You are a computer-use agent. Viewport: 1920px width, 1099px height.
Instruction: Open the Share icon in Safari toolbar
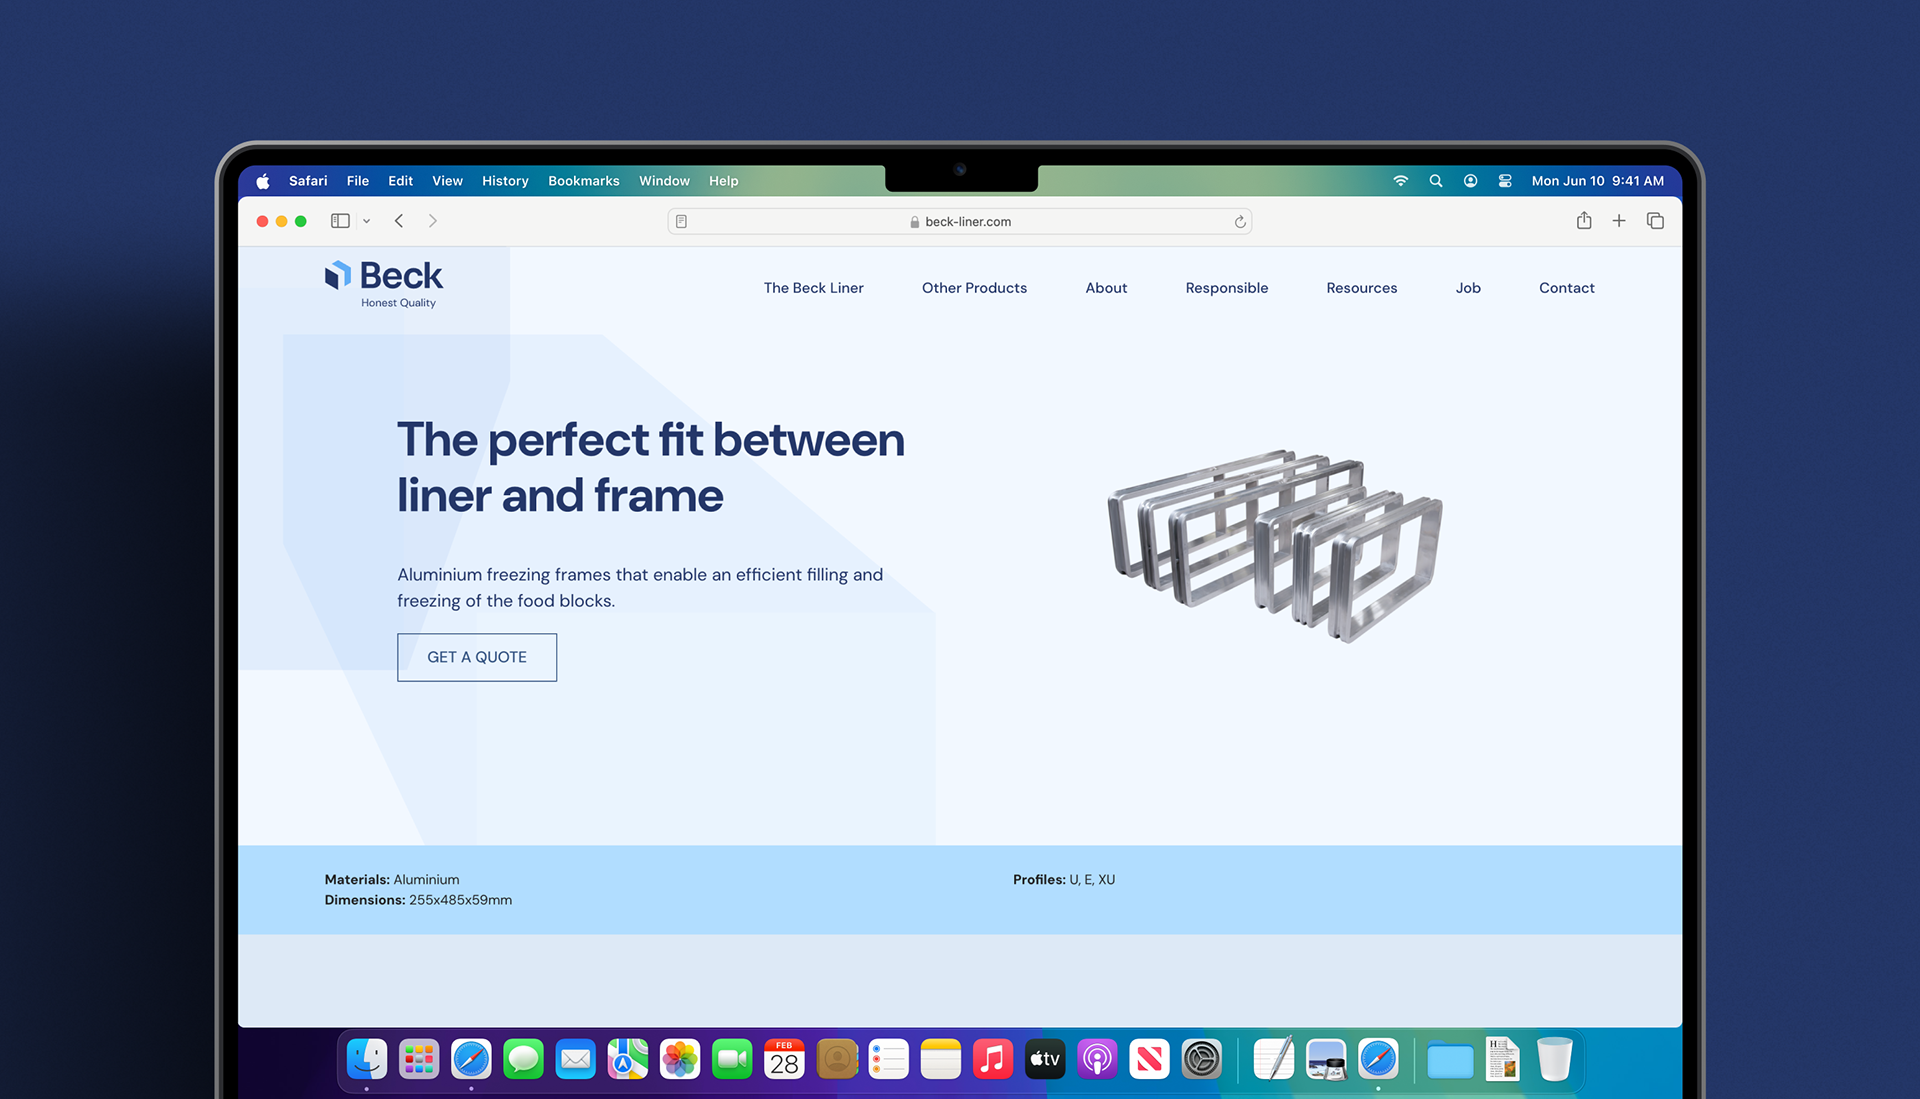tap(1584, 221)
